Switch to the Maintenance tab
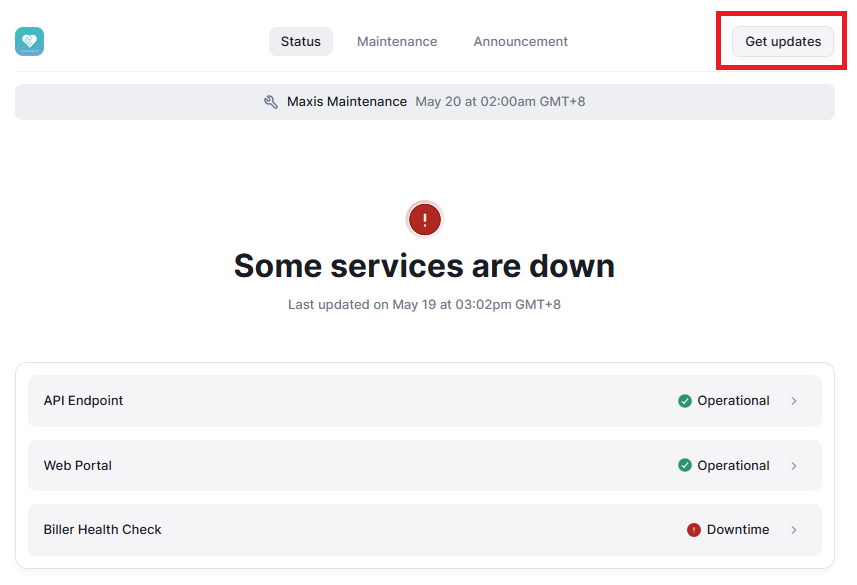This screenshot has height=585, width=857. coord(396,41)
